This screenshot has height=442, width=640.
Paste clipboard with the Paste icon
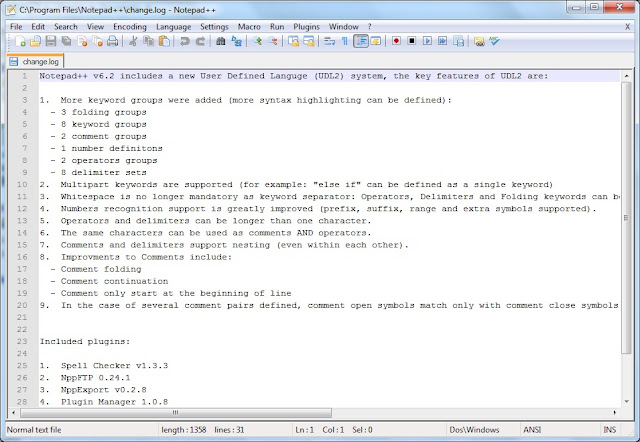coord(164,41)
